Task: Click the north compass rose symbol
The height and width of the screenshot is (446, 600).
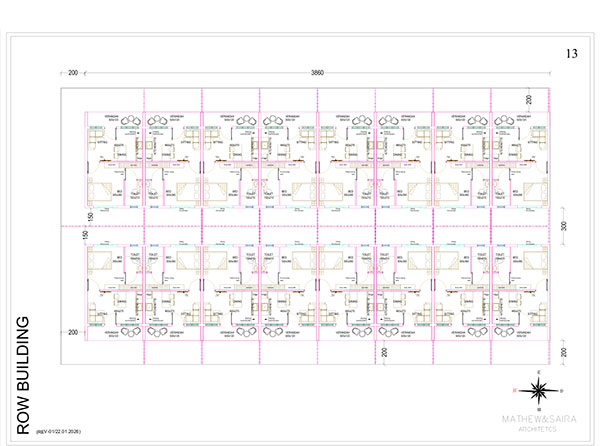Action: (539, 390)
